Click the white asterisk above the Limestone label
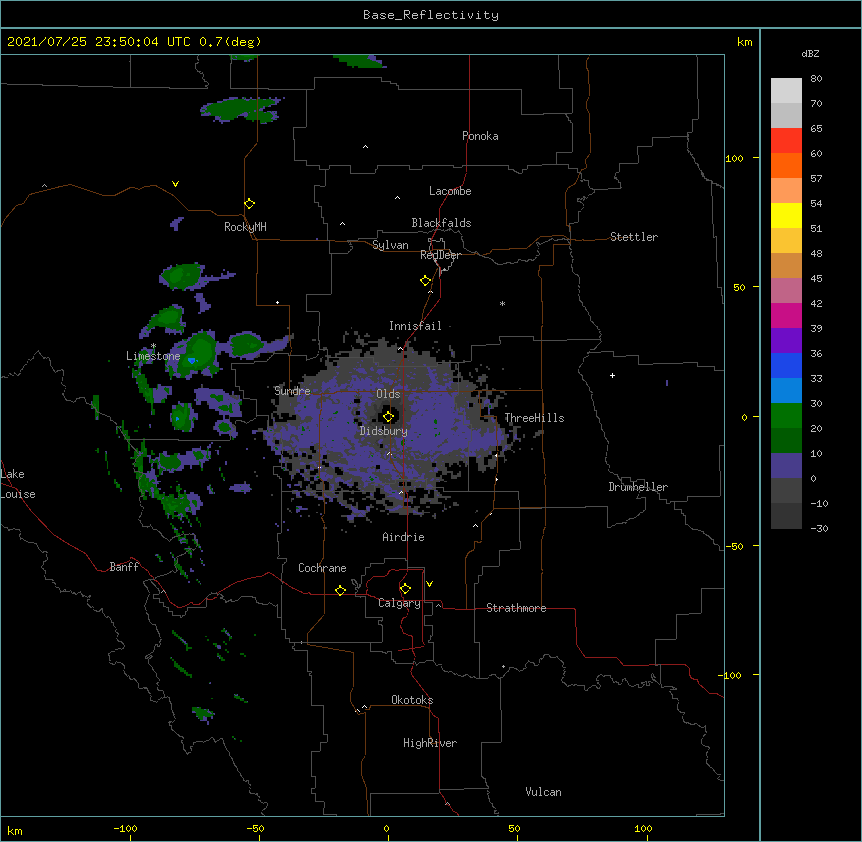This screenshot has width=862, height=842. pyautogui.click(x=153, y=346)
